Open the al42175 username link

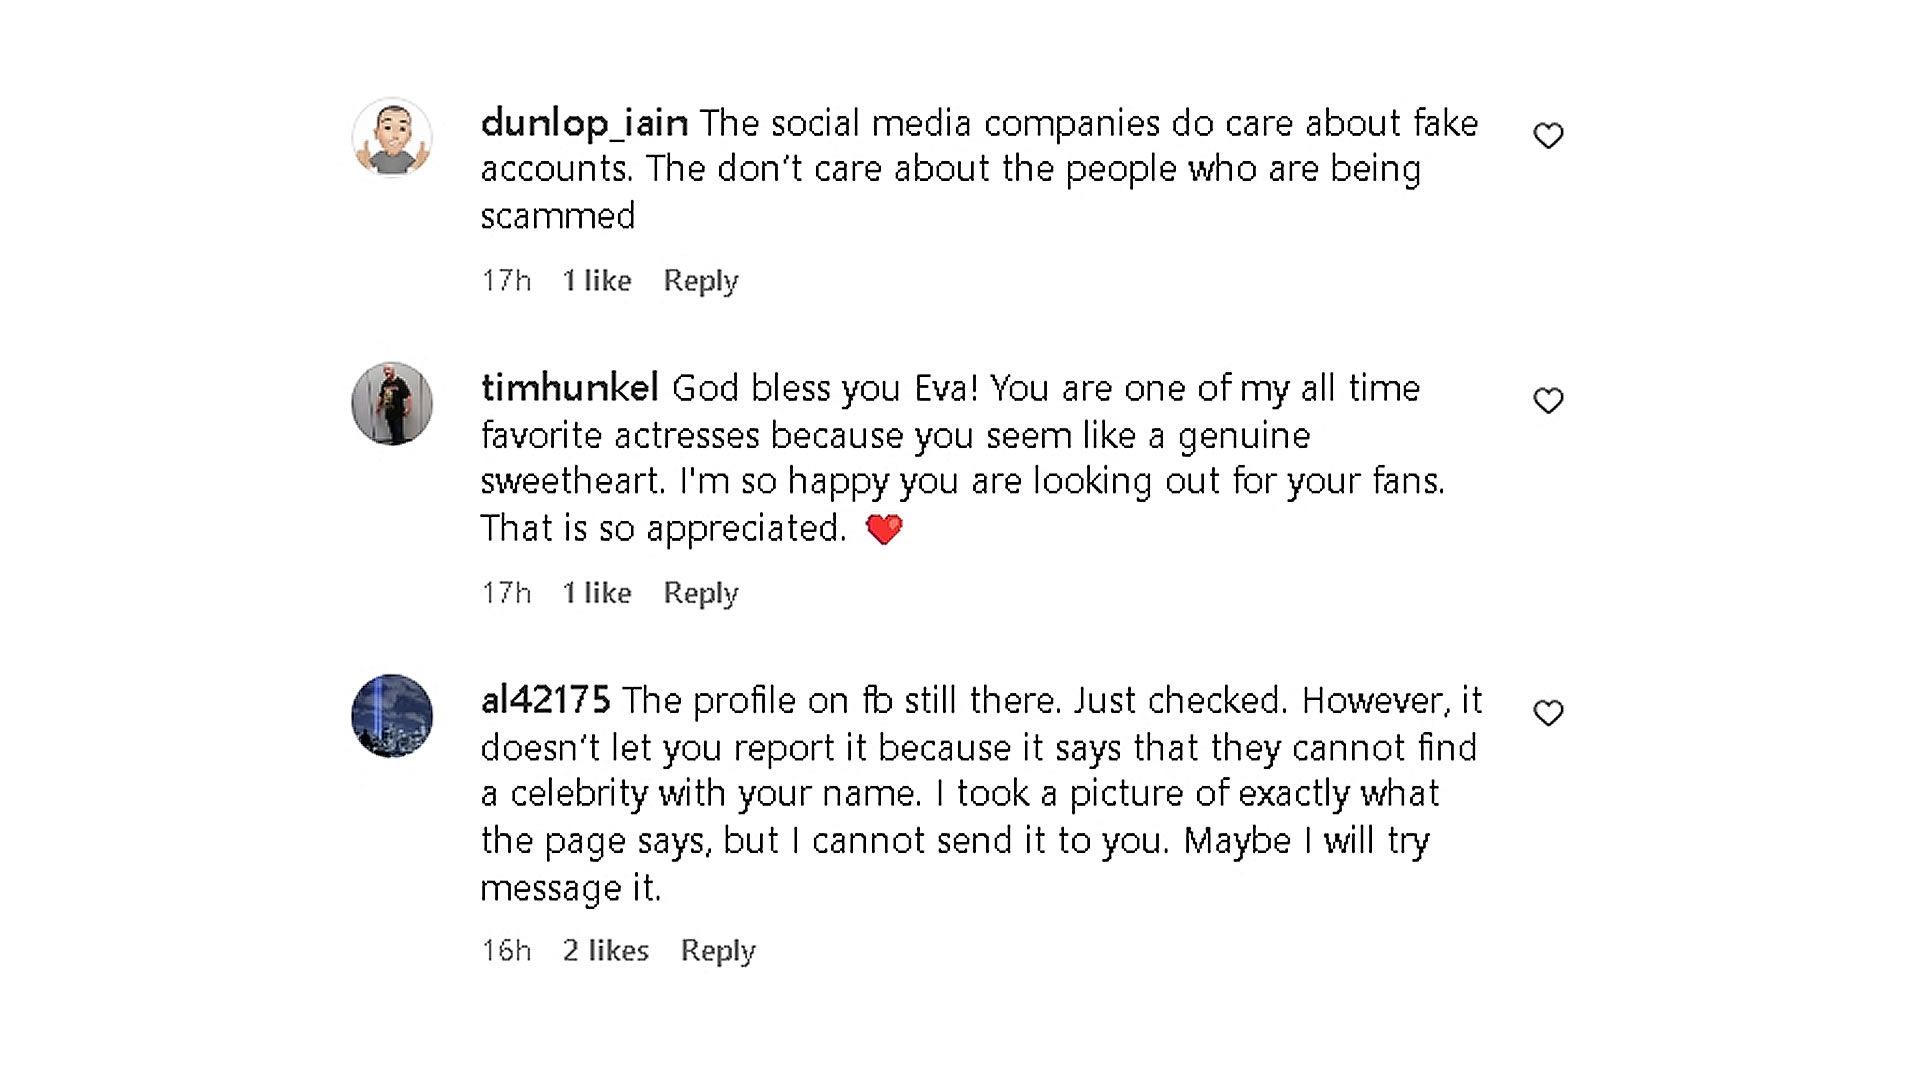[545, 700]
